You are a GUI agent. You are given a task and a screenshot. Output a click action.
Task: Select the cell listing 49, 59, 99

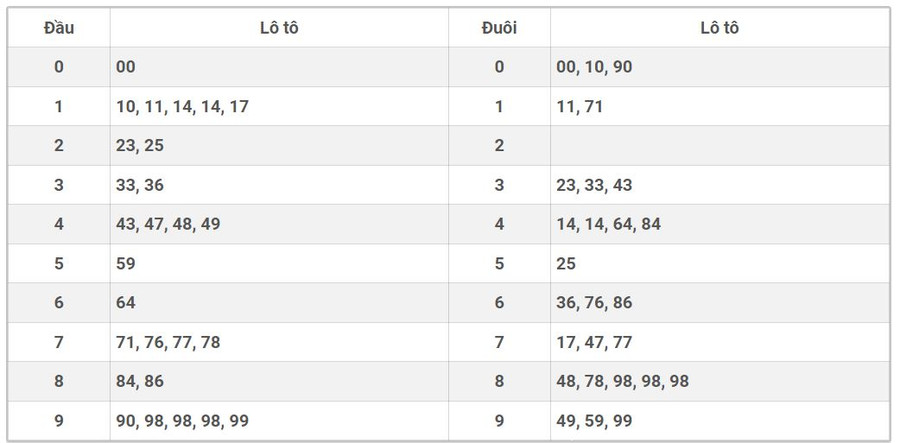(594, 421)
